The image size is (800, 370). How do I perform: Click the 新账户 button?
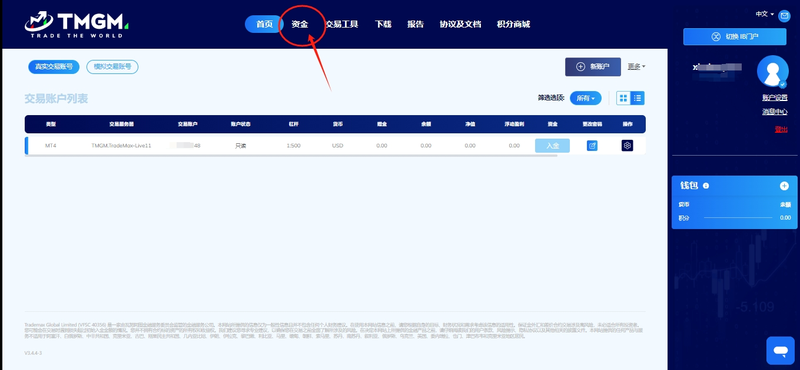pos(593,67)
